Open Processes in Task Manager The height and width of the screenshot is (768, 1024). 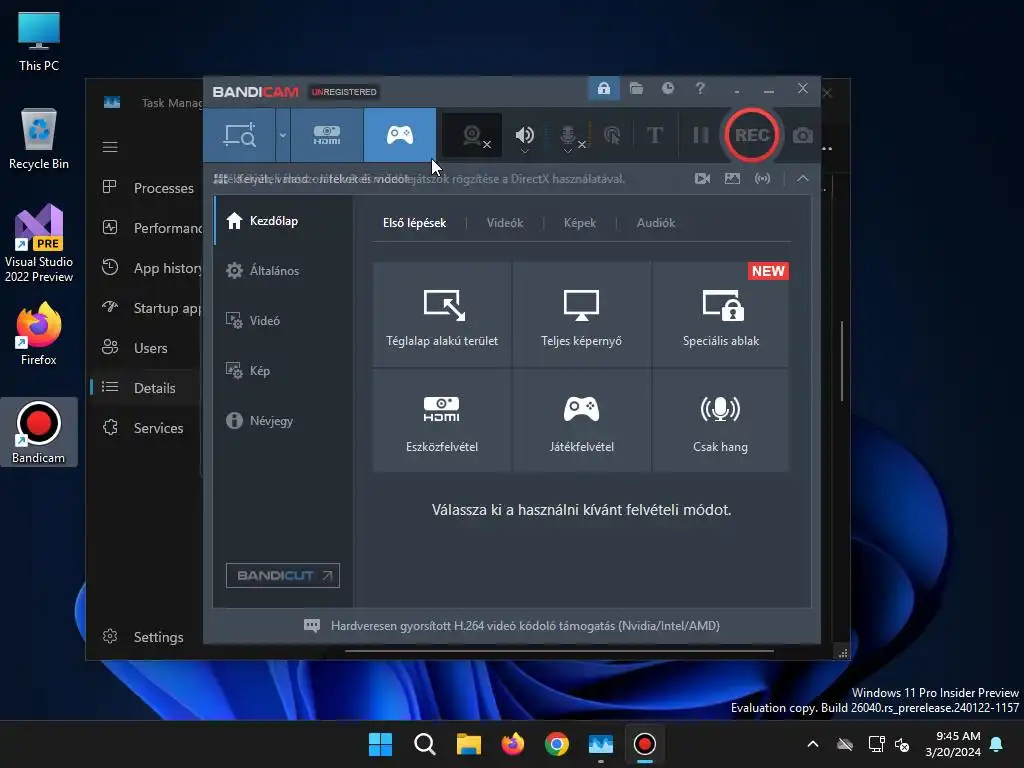(x=147, y=188)
